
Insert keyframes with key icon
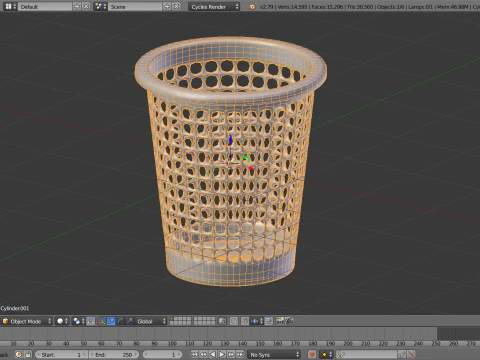click(402, 354)
